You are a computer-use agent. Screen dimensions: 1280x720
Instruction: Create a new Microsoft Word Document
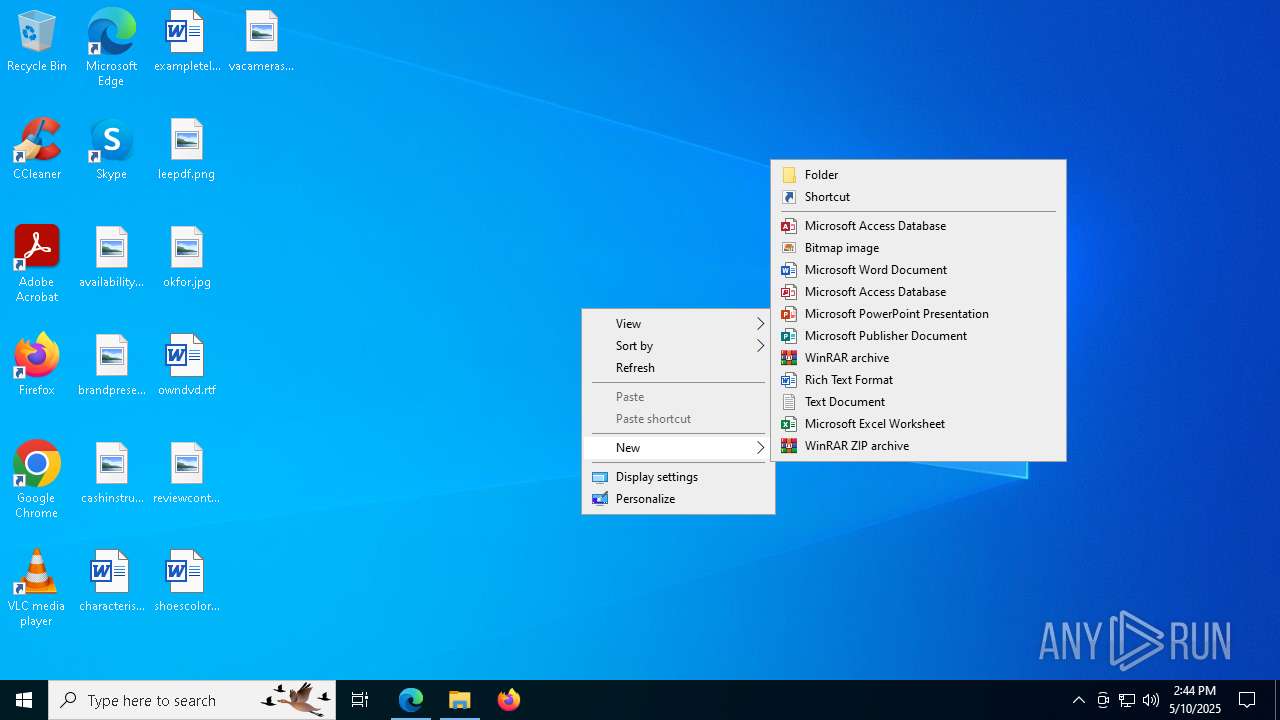(x=918, y=269)
